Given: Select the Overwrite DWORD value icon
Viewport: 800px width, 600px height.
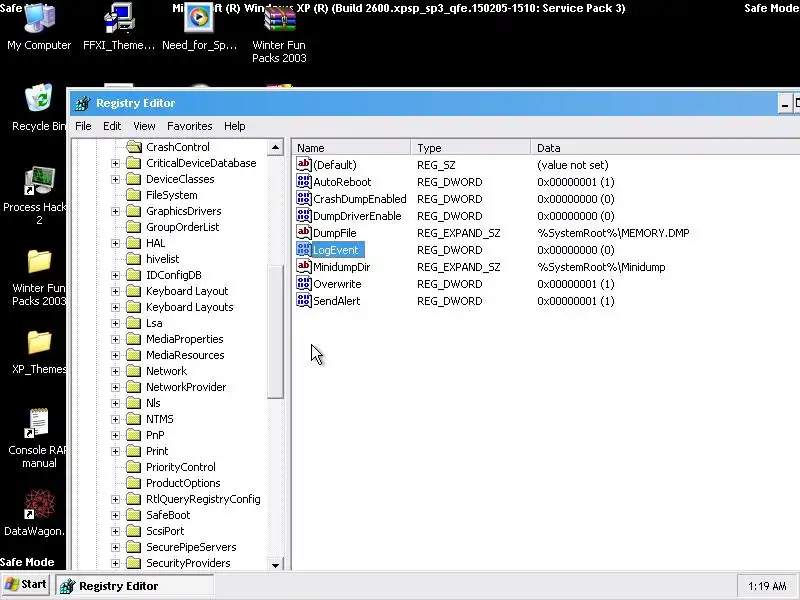Looking at the screenshot, I should point(304,284).
